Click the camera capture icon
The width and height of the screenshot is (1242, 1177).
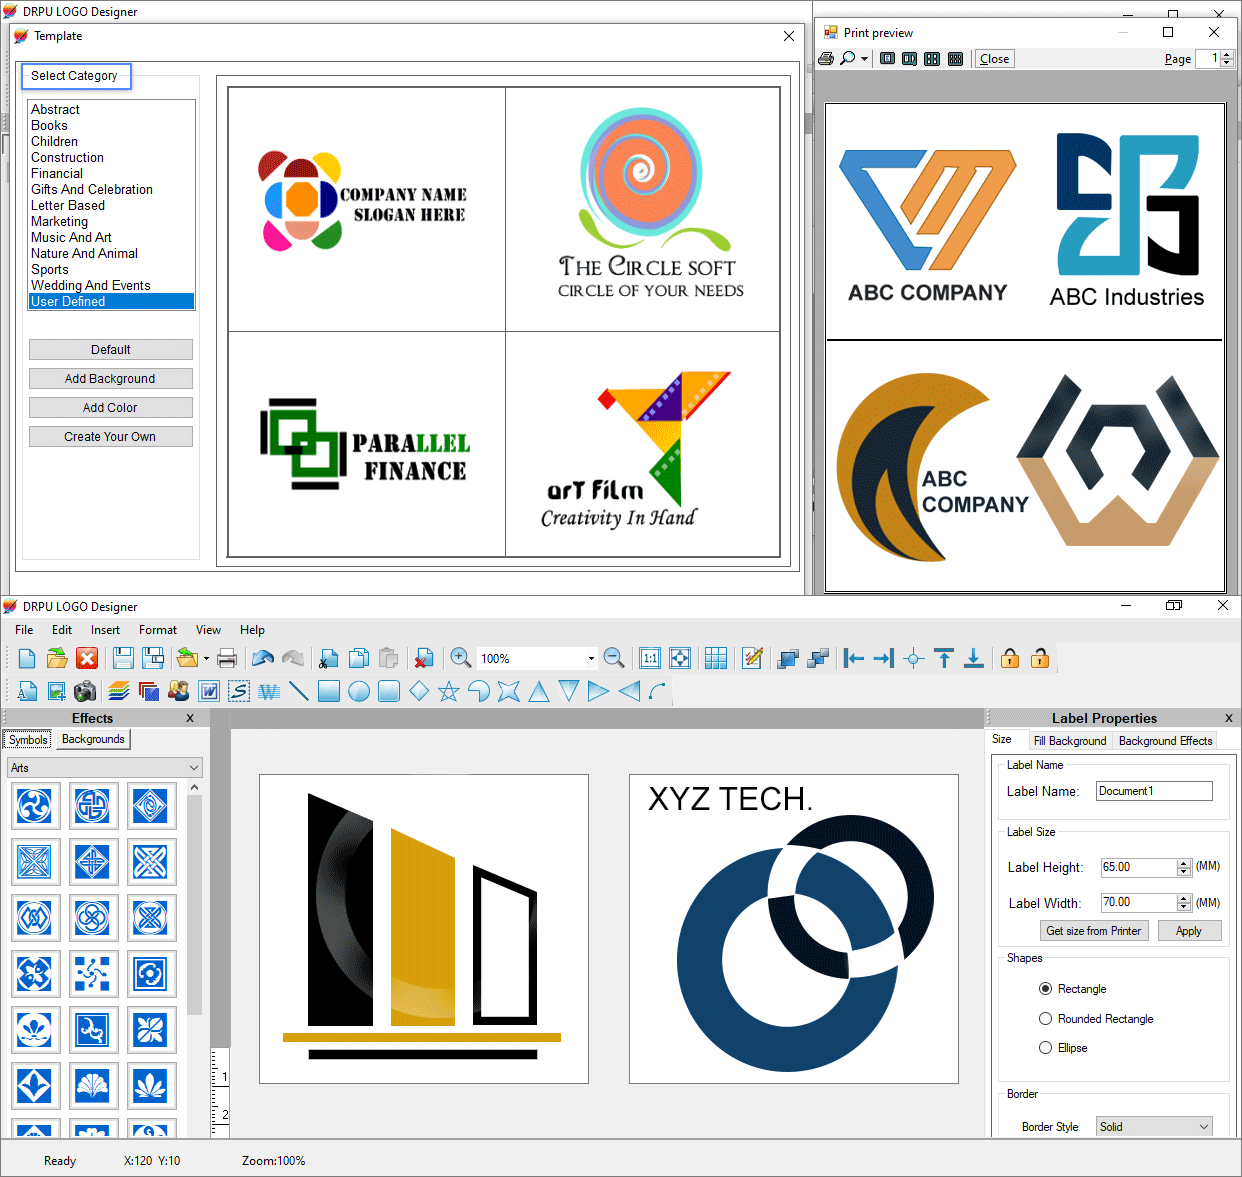click(86, 691)
